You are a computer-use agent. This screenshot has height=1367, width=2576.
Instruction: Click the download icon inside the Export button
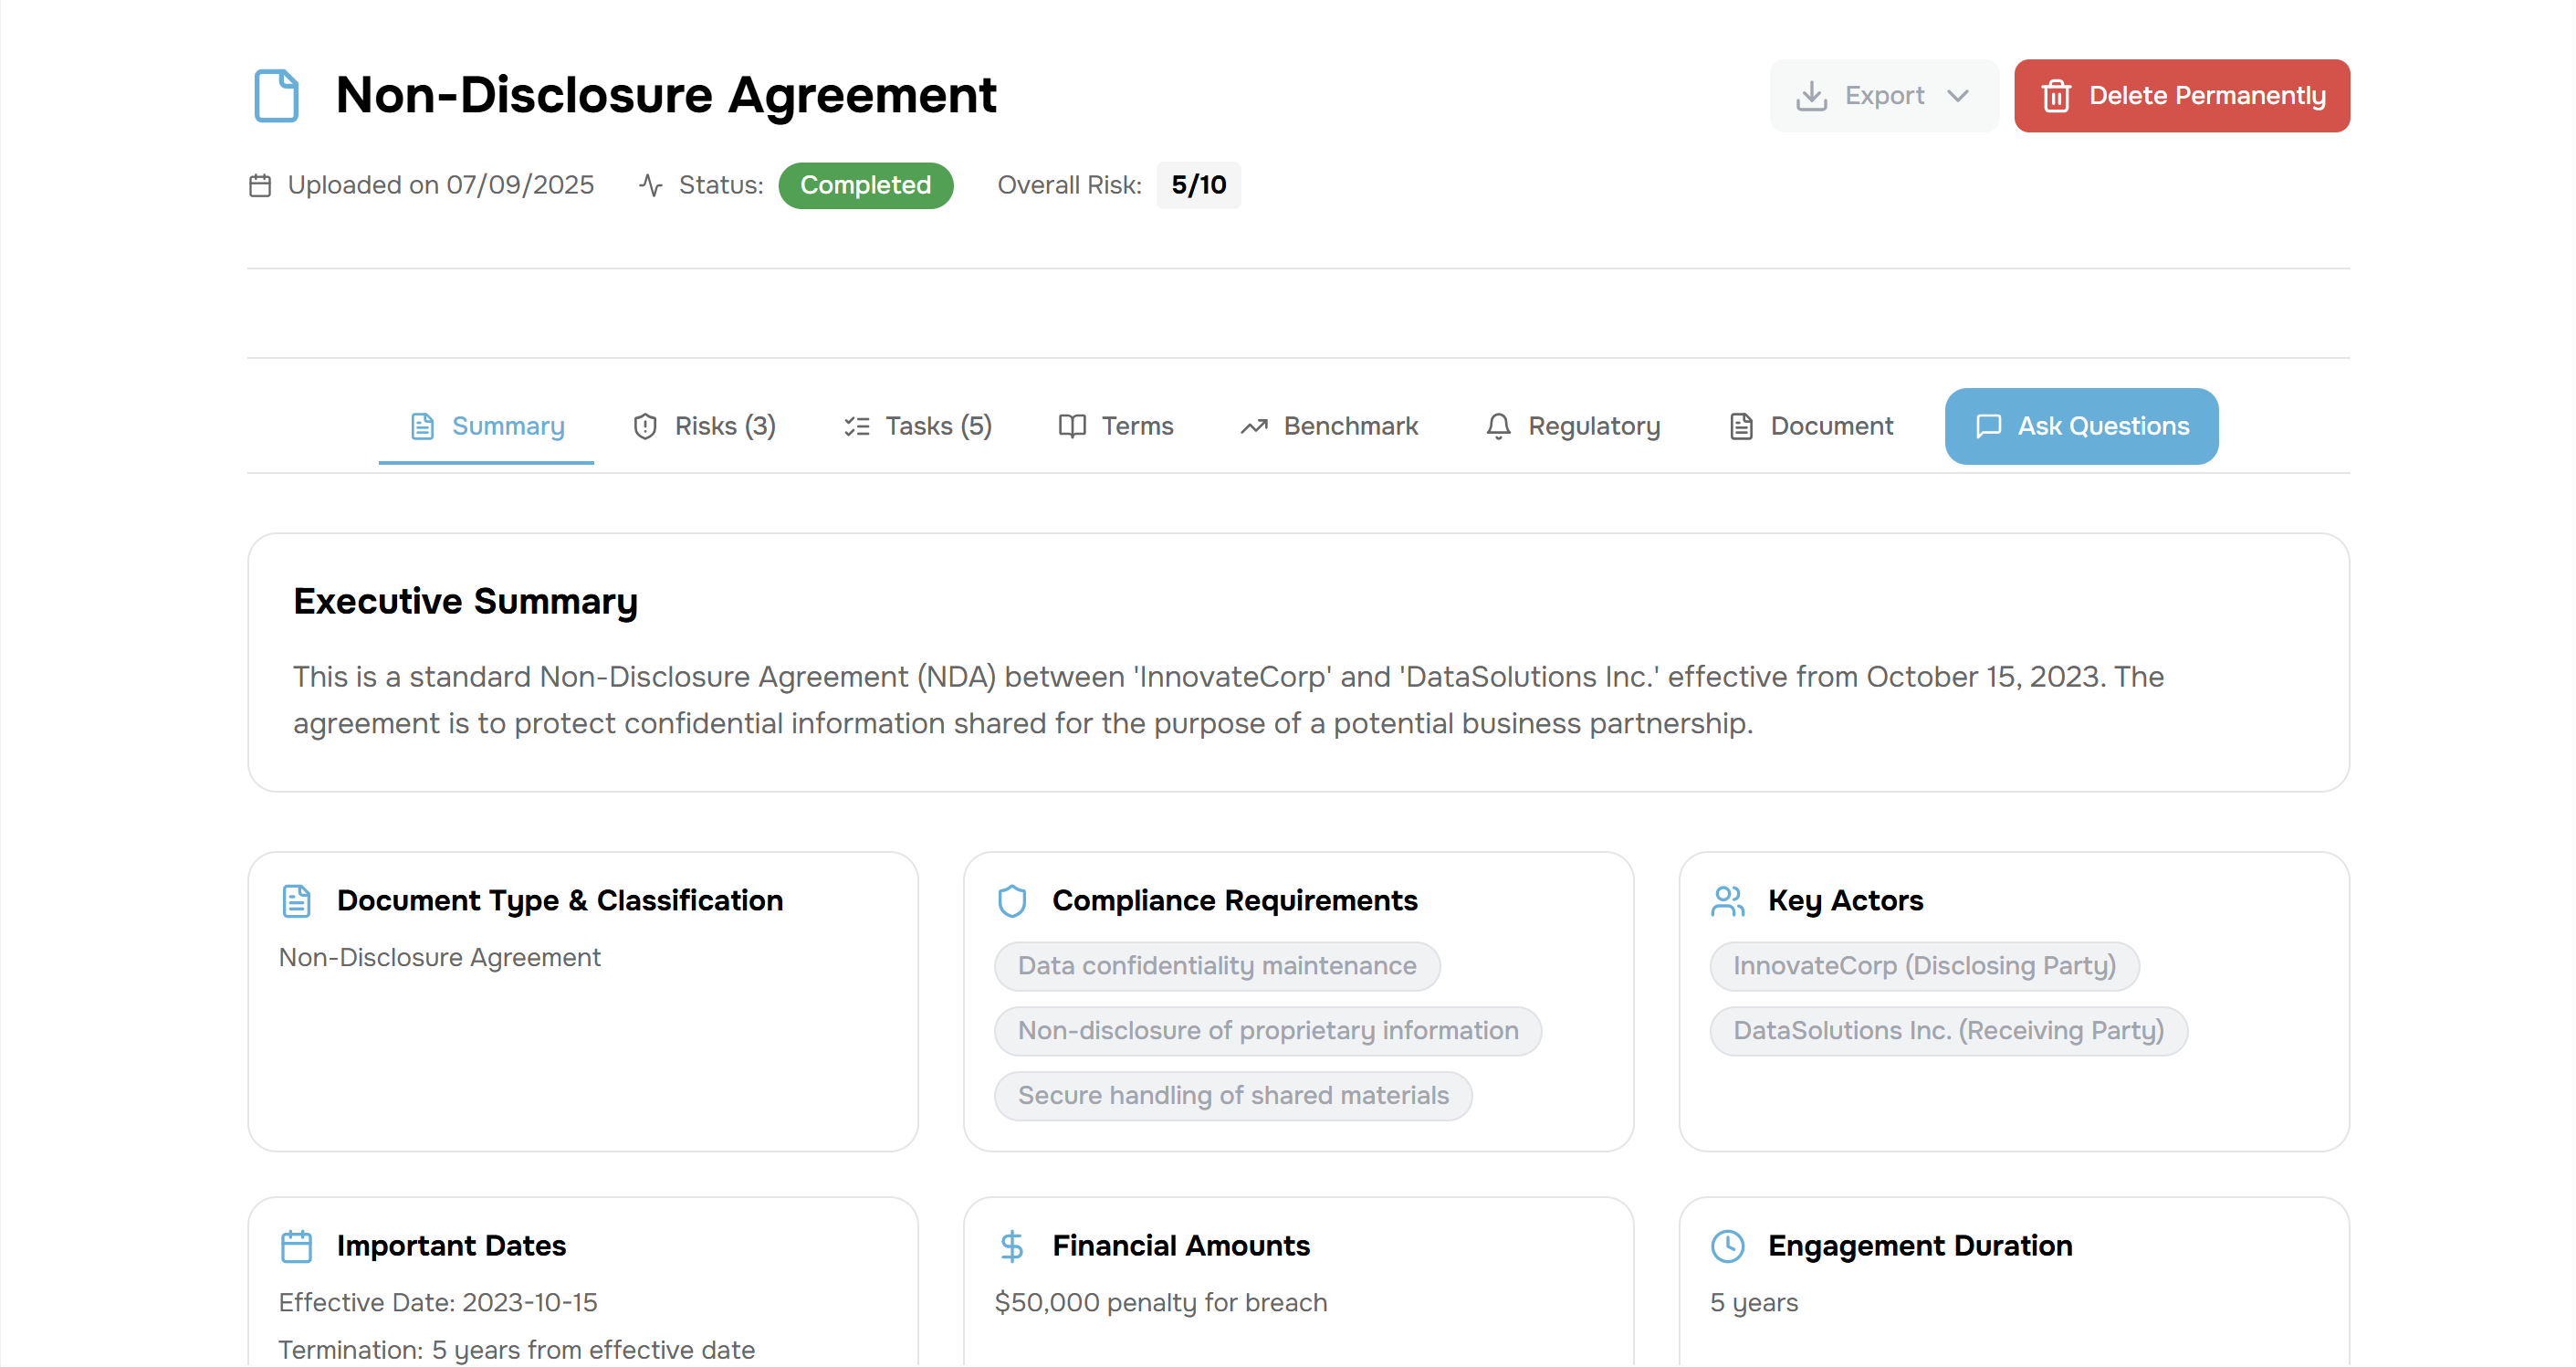click(1814, 95)
